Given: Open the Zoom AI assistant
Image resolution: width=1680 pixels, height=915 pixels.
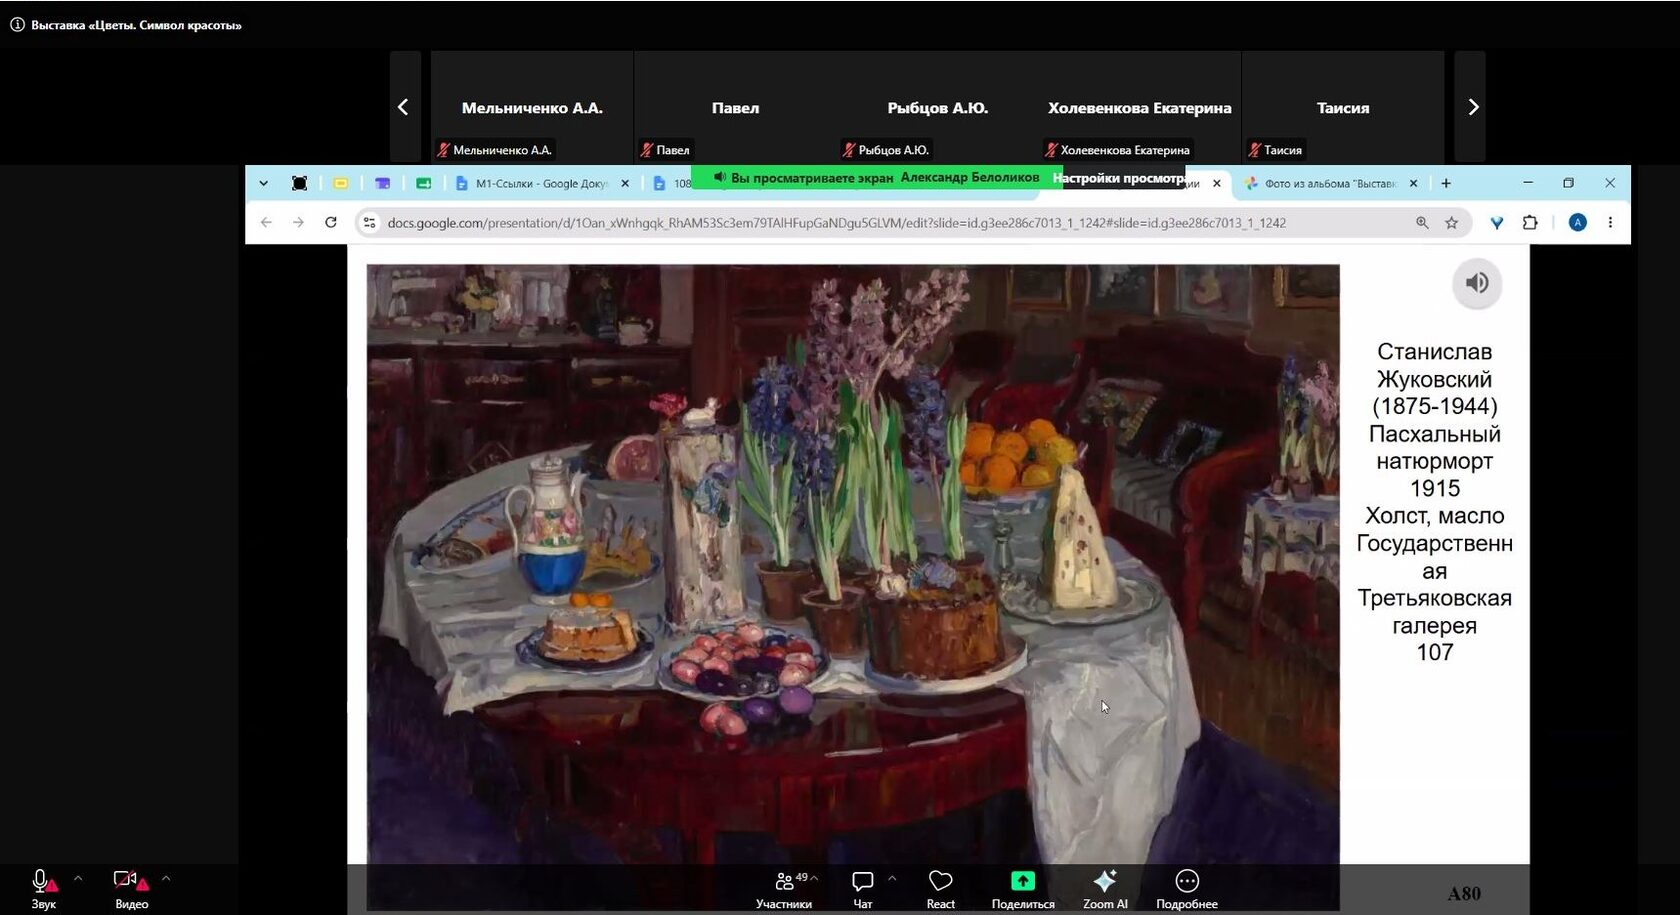Looking at the screenshot, I should [x=1105, y=888].
